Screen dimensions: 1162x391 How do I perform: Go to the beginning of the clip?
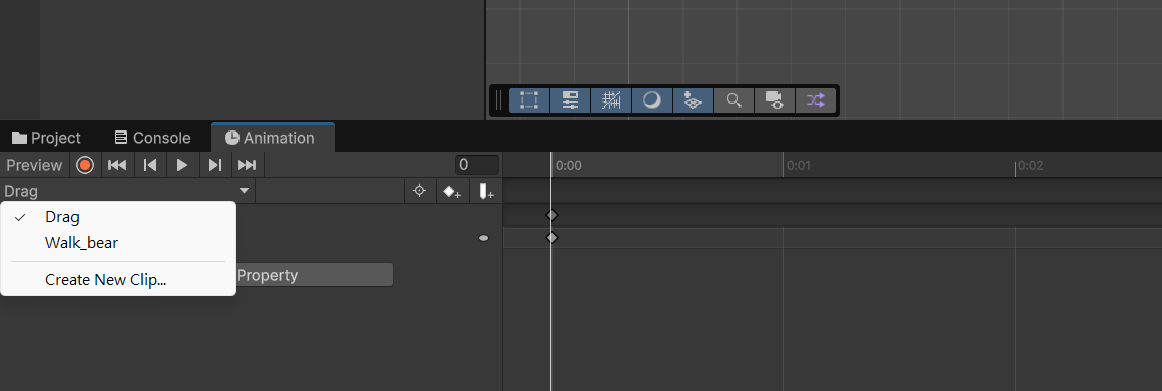[x=117, y=165]
